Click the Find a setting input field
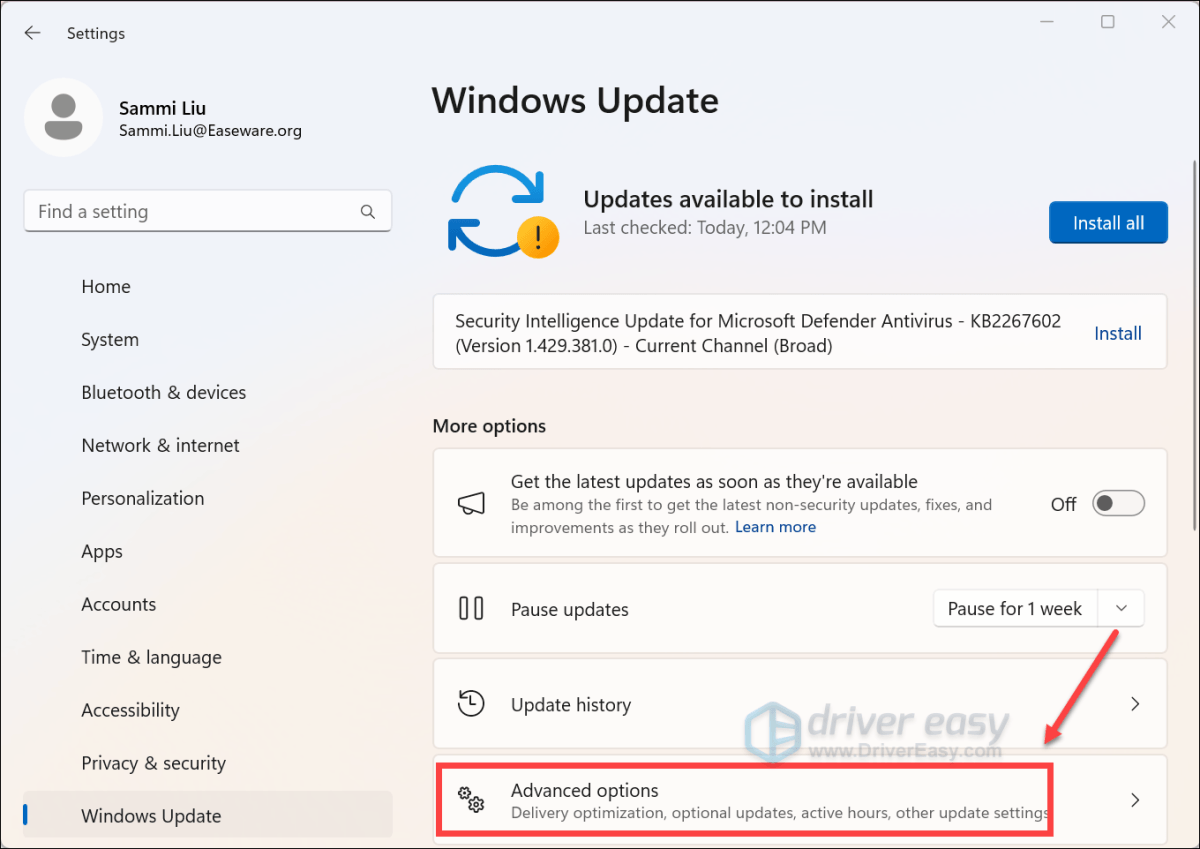 coord(180,211)
